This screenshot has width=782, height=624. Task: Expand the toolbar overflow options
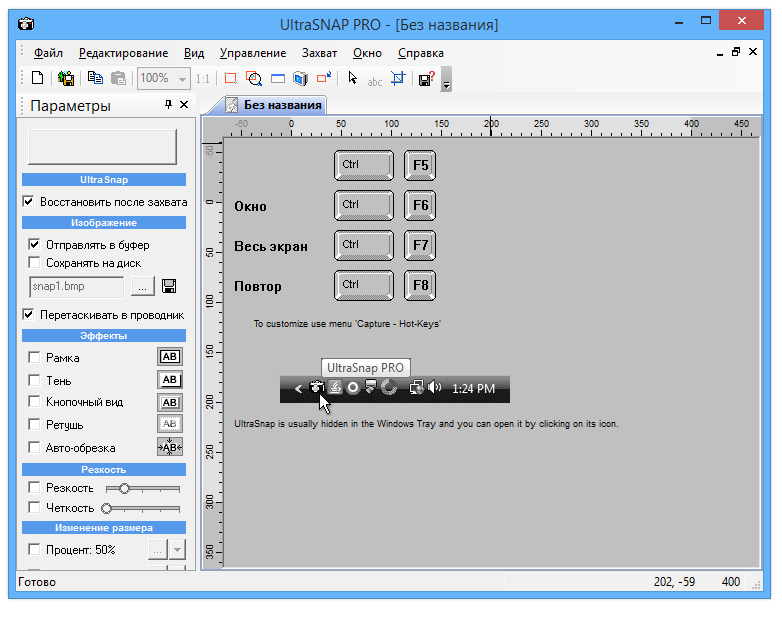click(446, 79)
